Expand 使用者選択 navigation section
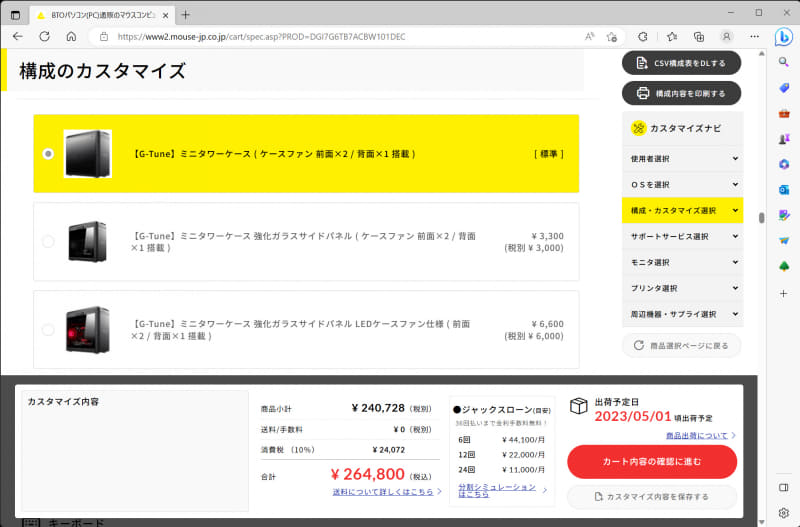Viewport: 800px width, 527px height. pos(682,159)
